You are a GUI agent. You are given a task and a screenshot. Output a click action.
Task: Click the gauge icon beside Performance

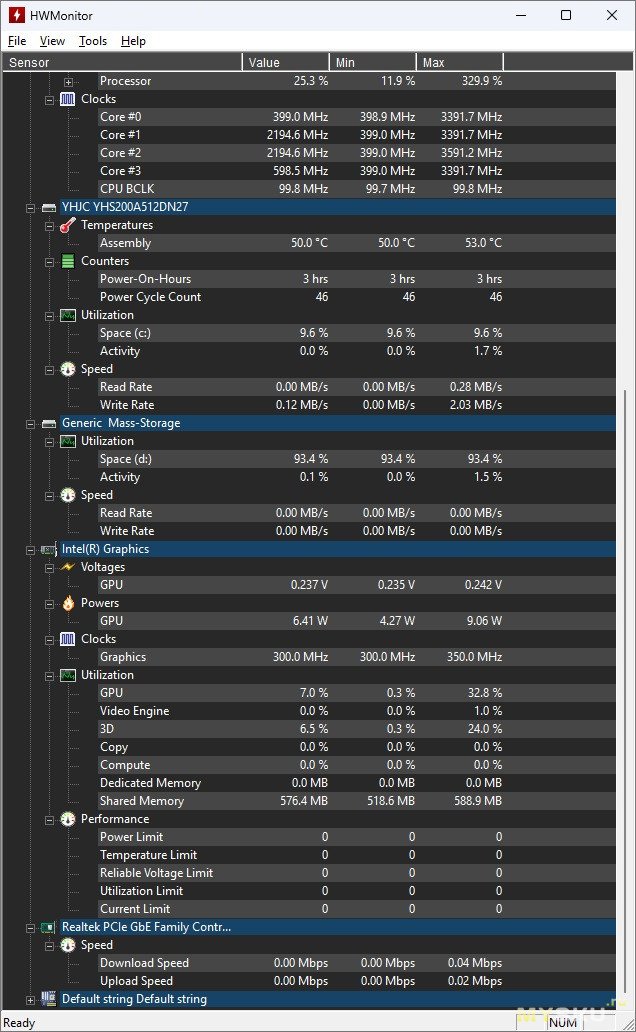click(68, 819)
